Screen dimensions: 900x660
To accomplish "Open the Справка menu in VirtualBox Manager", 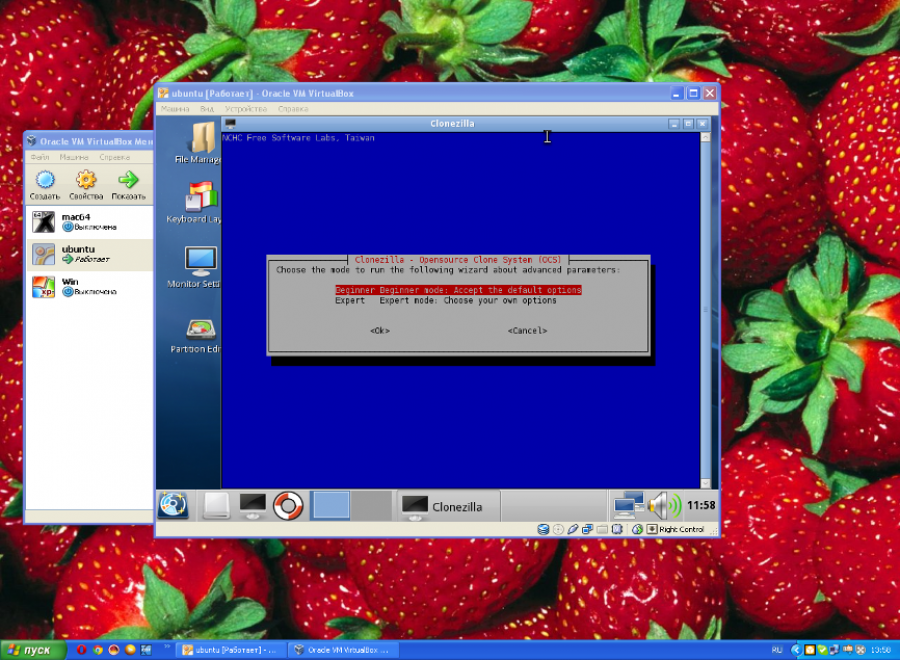I will tap(114, 157).
